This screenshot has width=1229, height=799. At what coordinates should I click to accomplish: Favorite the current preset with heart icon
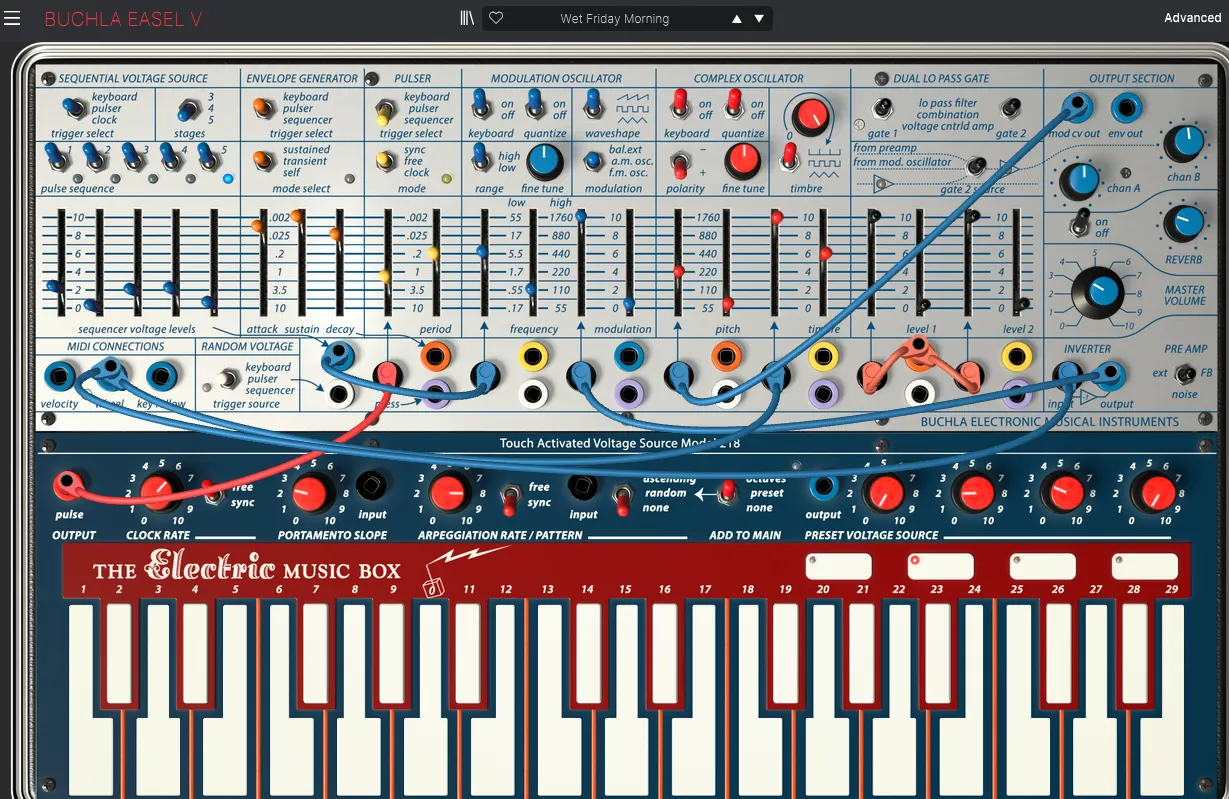pyautogui.click(x=496, y=18)
